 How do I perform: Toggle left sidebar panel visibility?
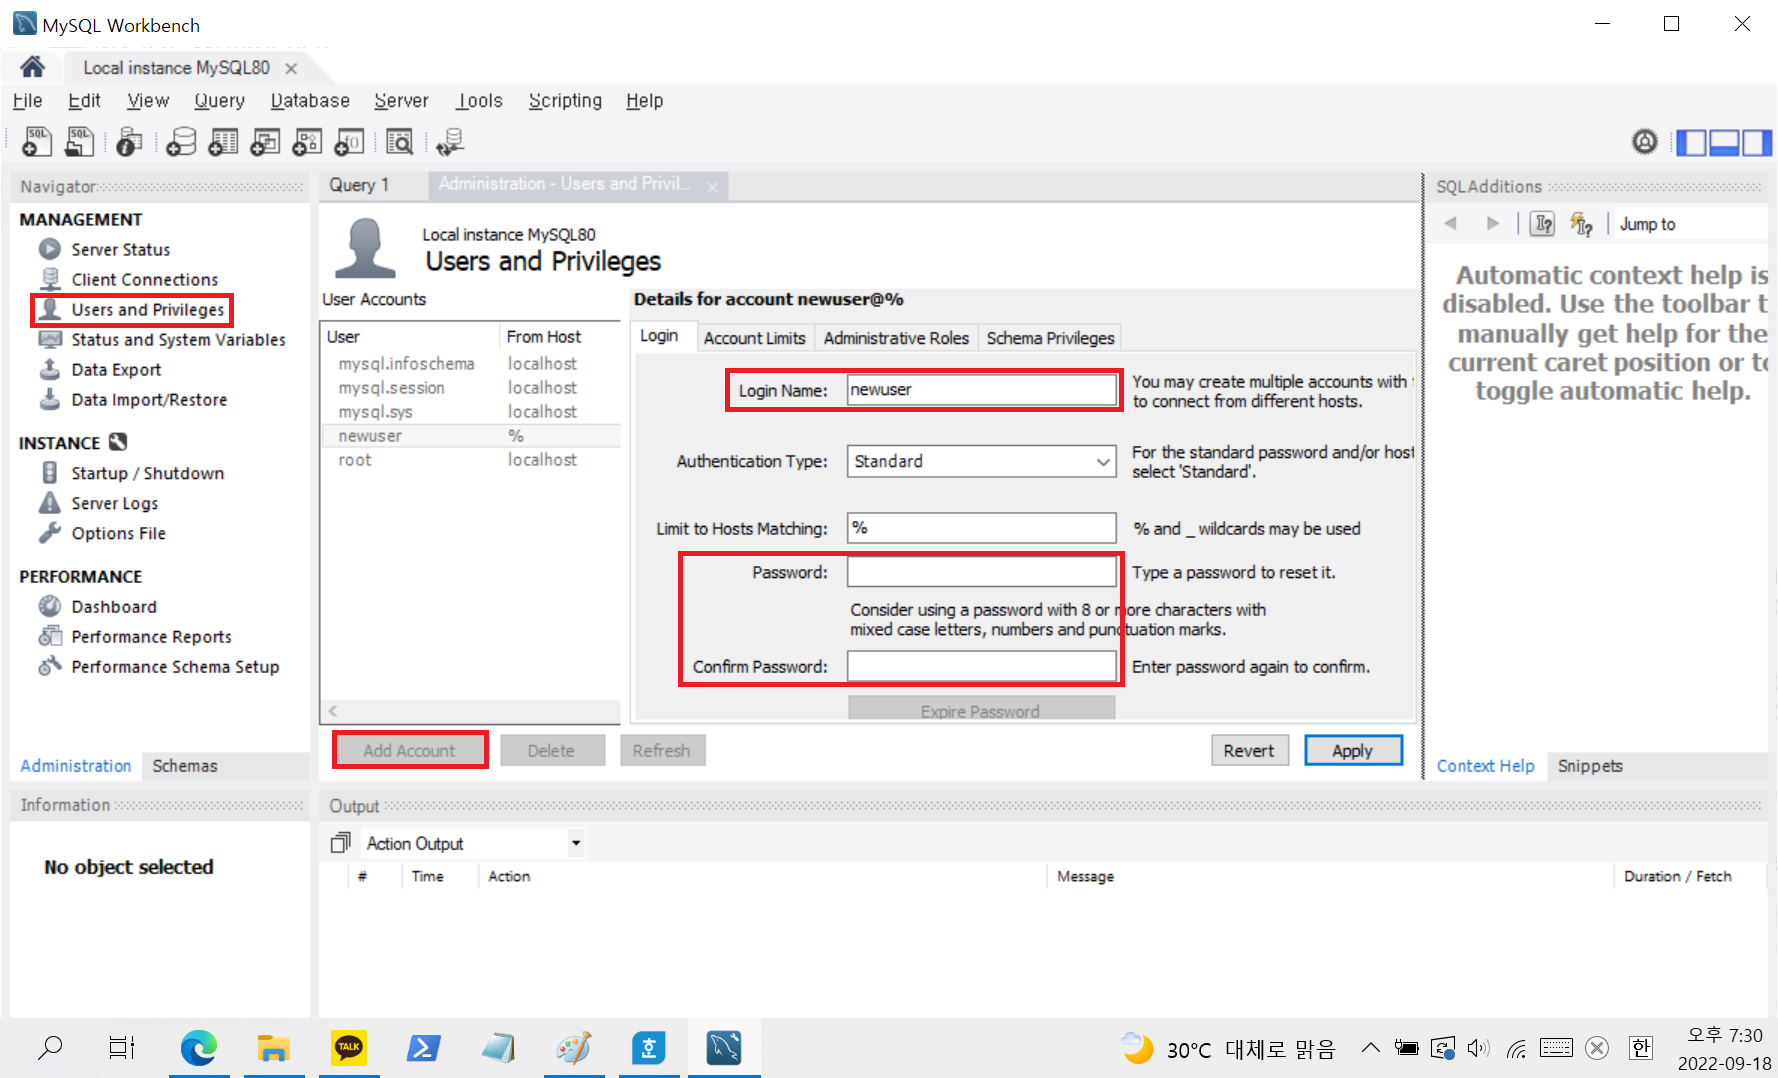click(1691, 143)
